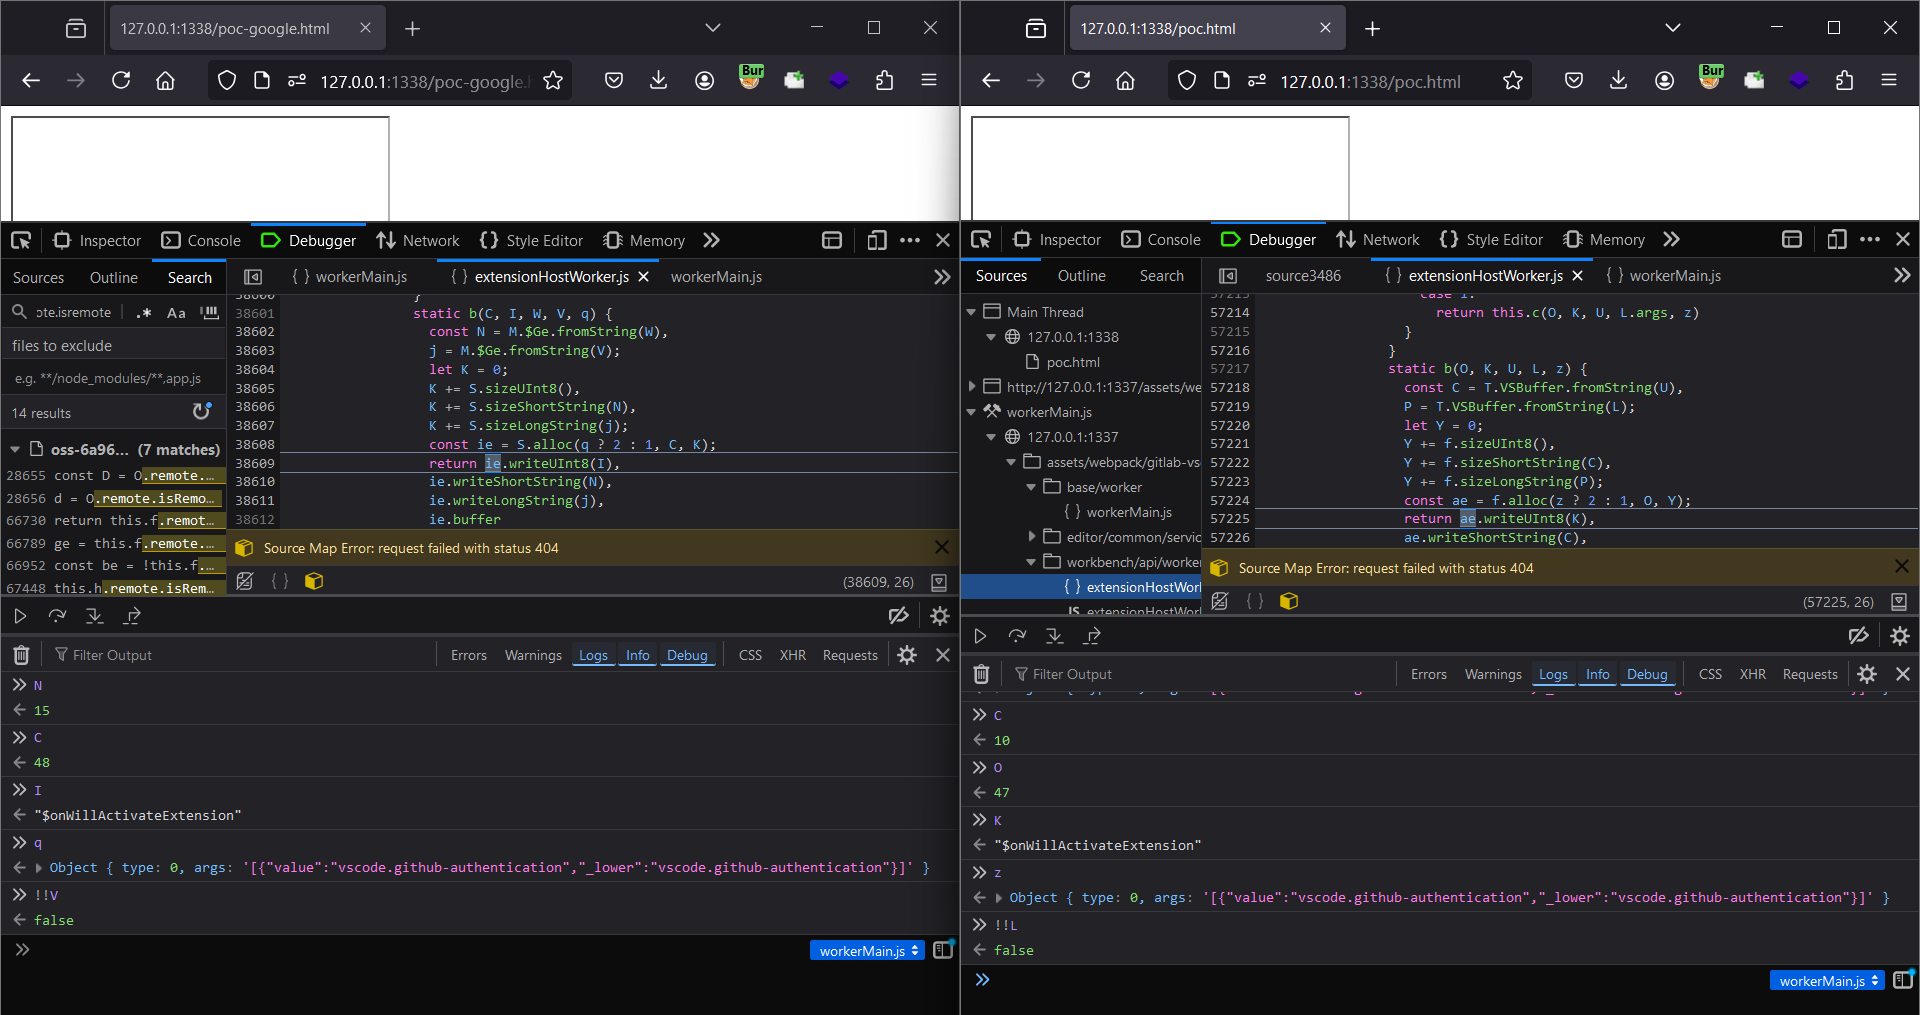The image size is (1920, 1015).
Task: Show more devtools tabs in the right window
Action: pyautogui.click(x=1671, y=239)
